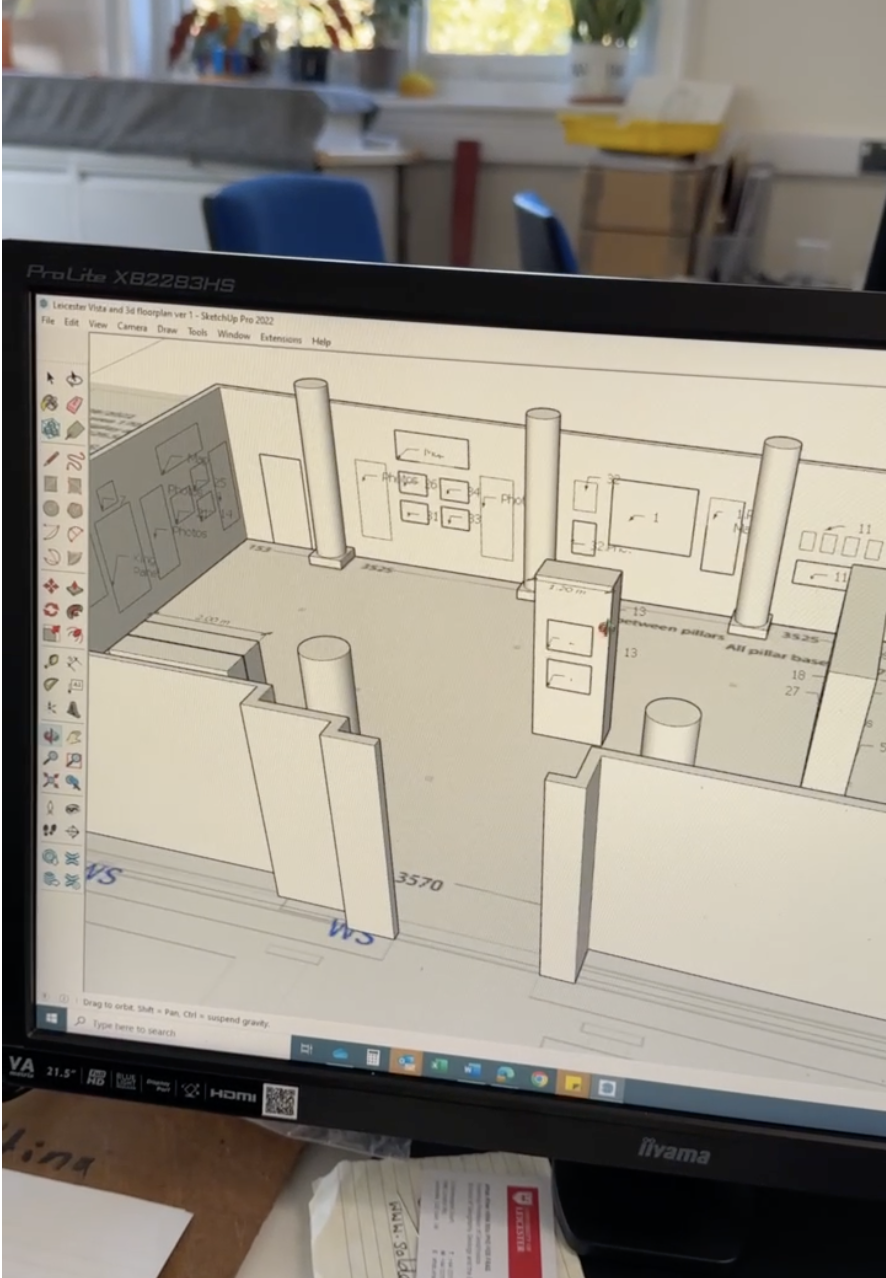Activate the Paint Bucket tool
The height and width of the screenshot is (1278, 886).
[51, 403]
